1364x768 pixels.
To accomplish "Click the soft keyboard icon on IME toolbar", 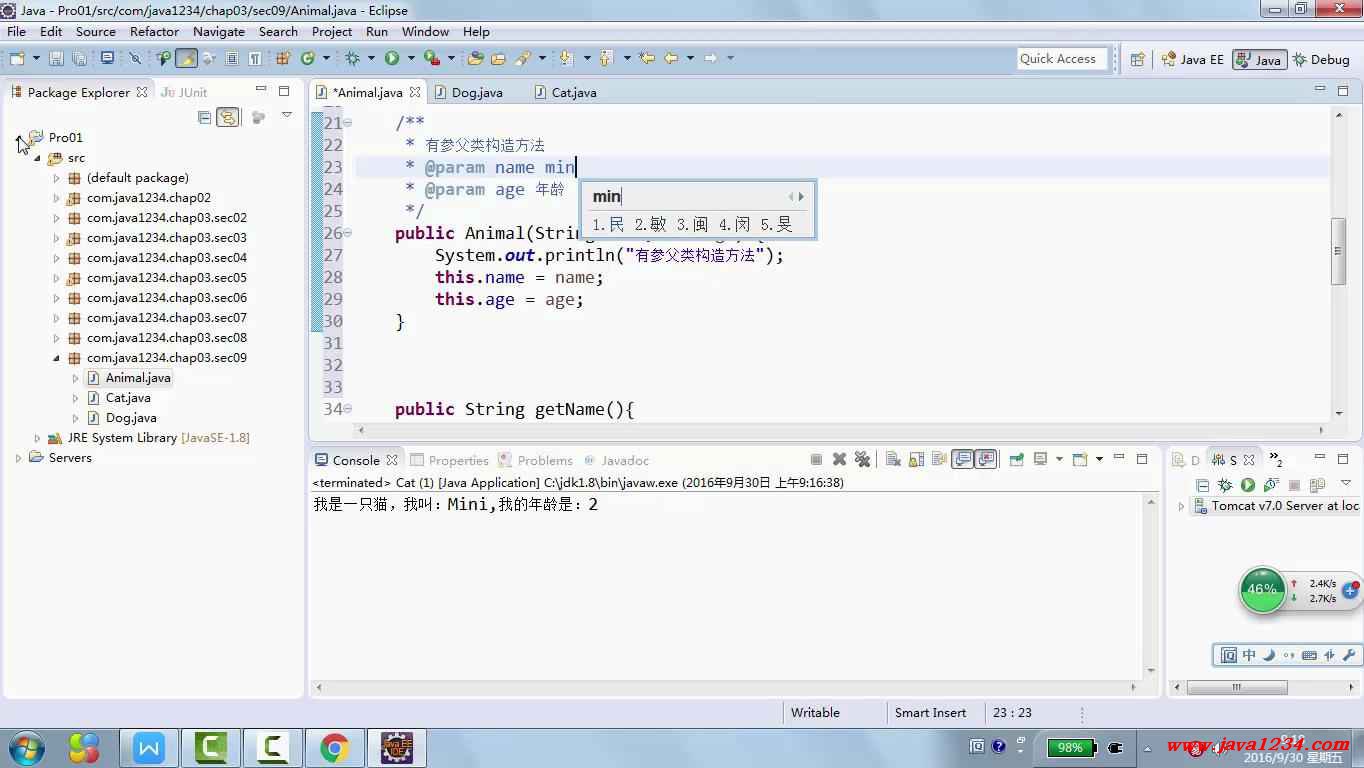I will tap(1309, 655).
